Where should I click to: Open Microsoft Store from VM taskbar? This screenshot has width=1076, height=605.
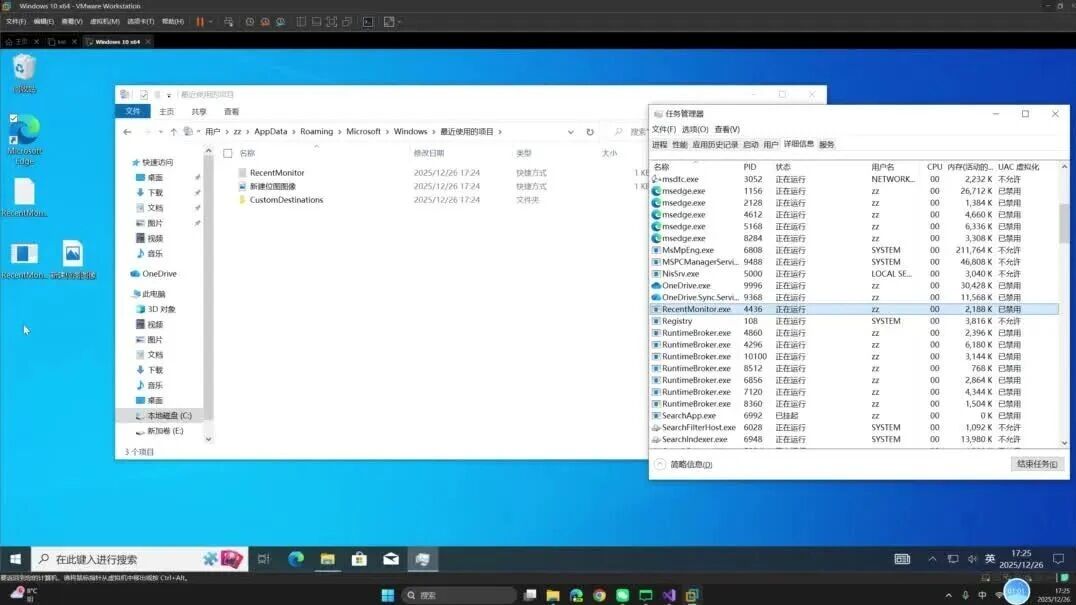[359, 559]
